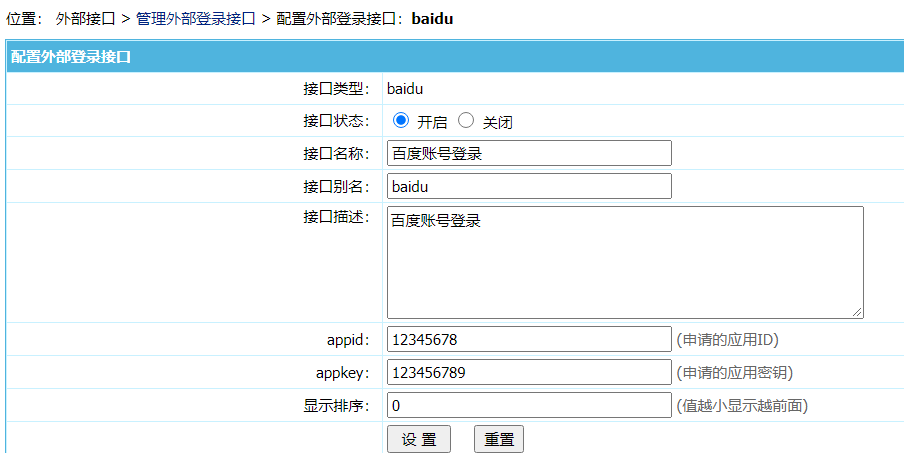Open the 管理外部登录接口 breadcrumb link
This screenshot has width=904, height=453.
195,18
